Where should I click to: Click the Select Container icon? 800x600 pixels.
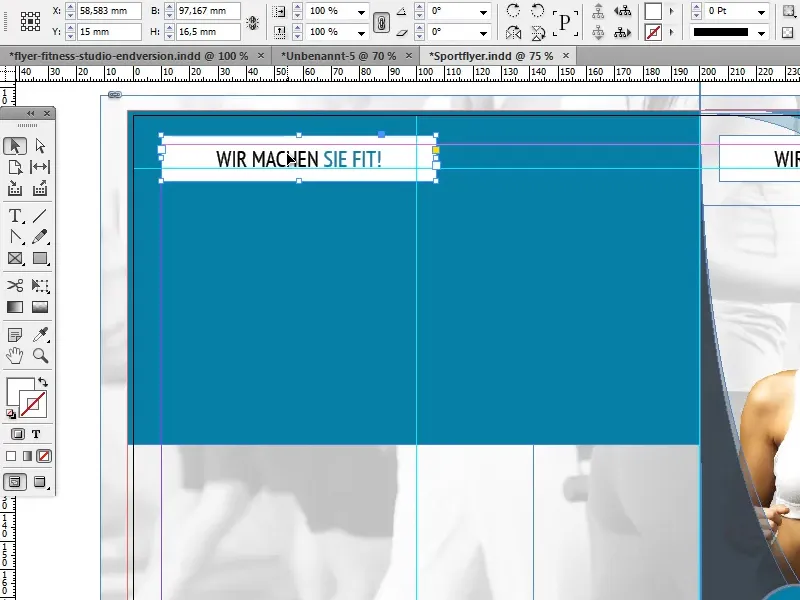598,11
